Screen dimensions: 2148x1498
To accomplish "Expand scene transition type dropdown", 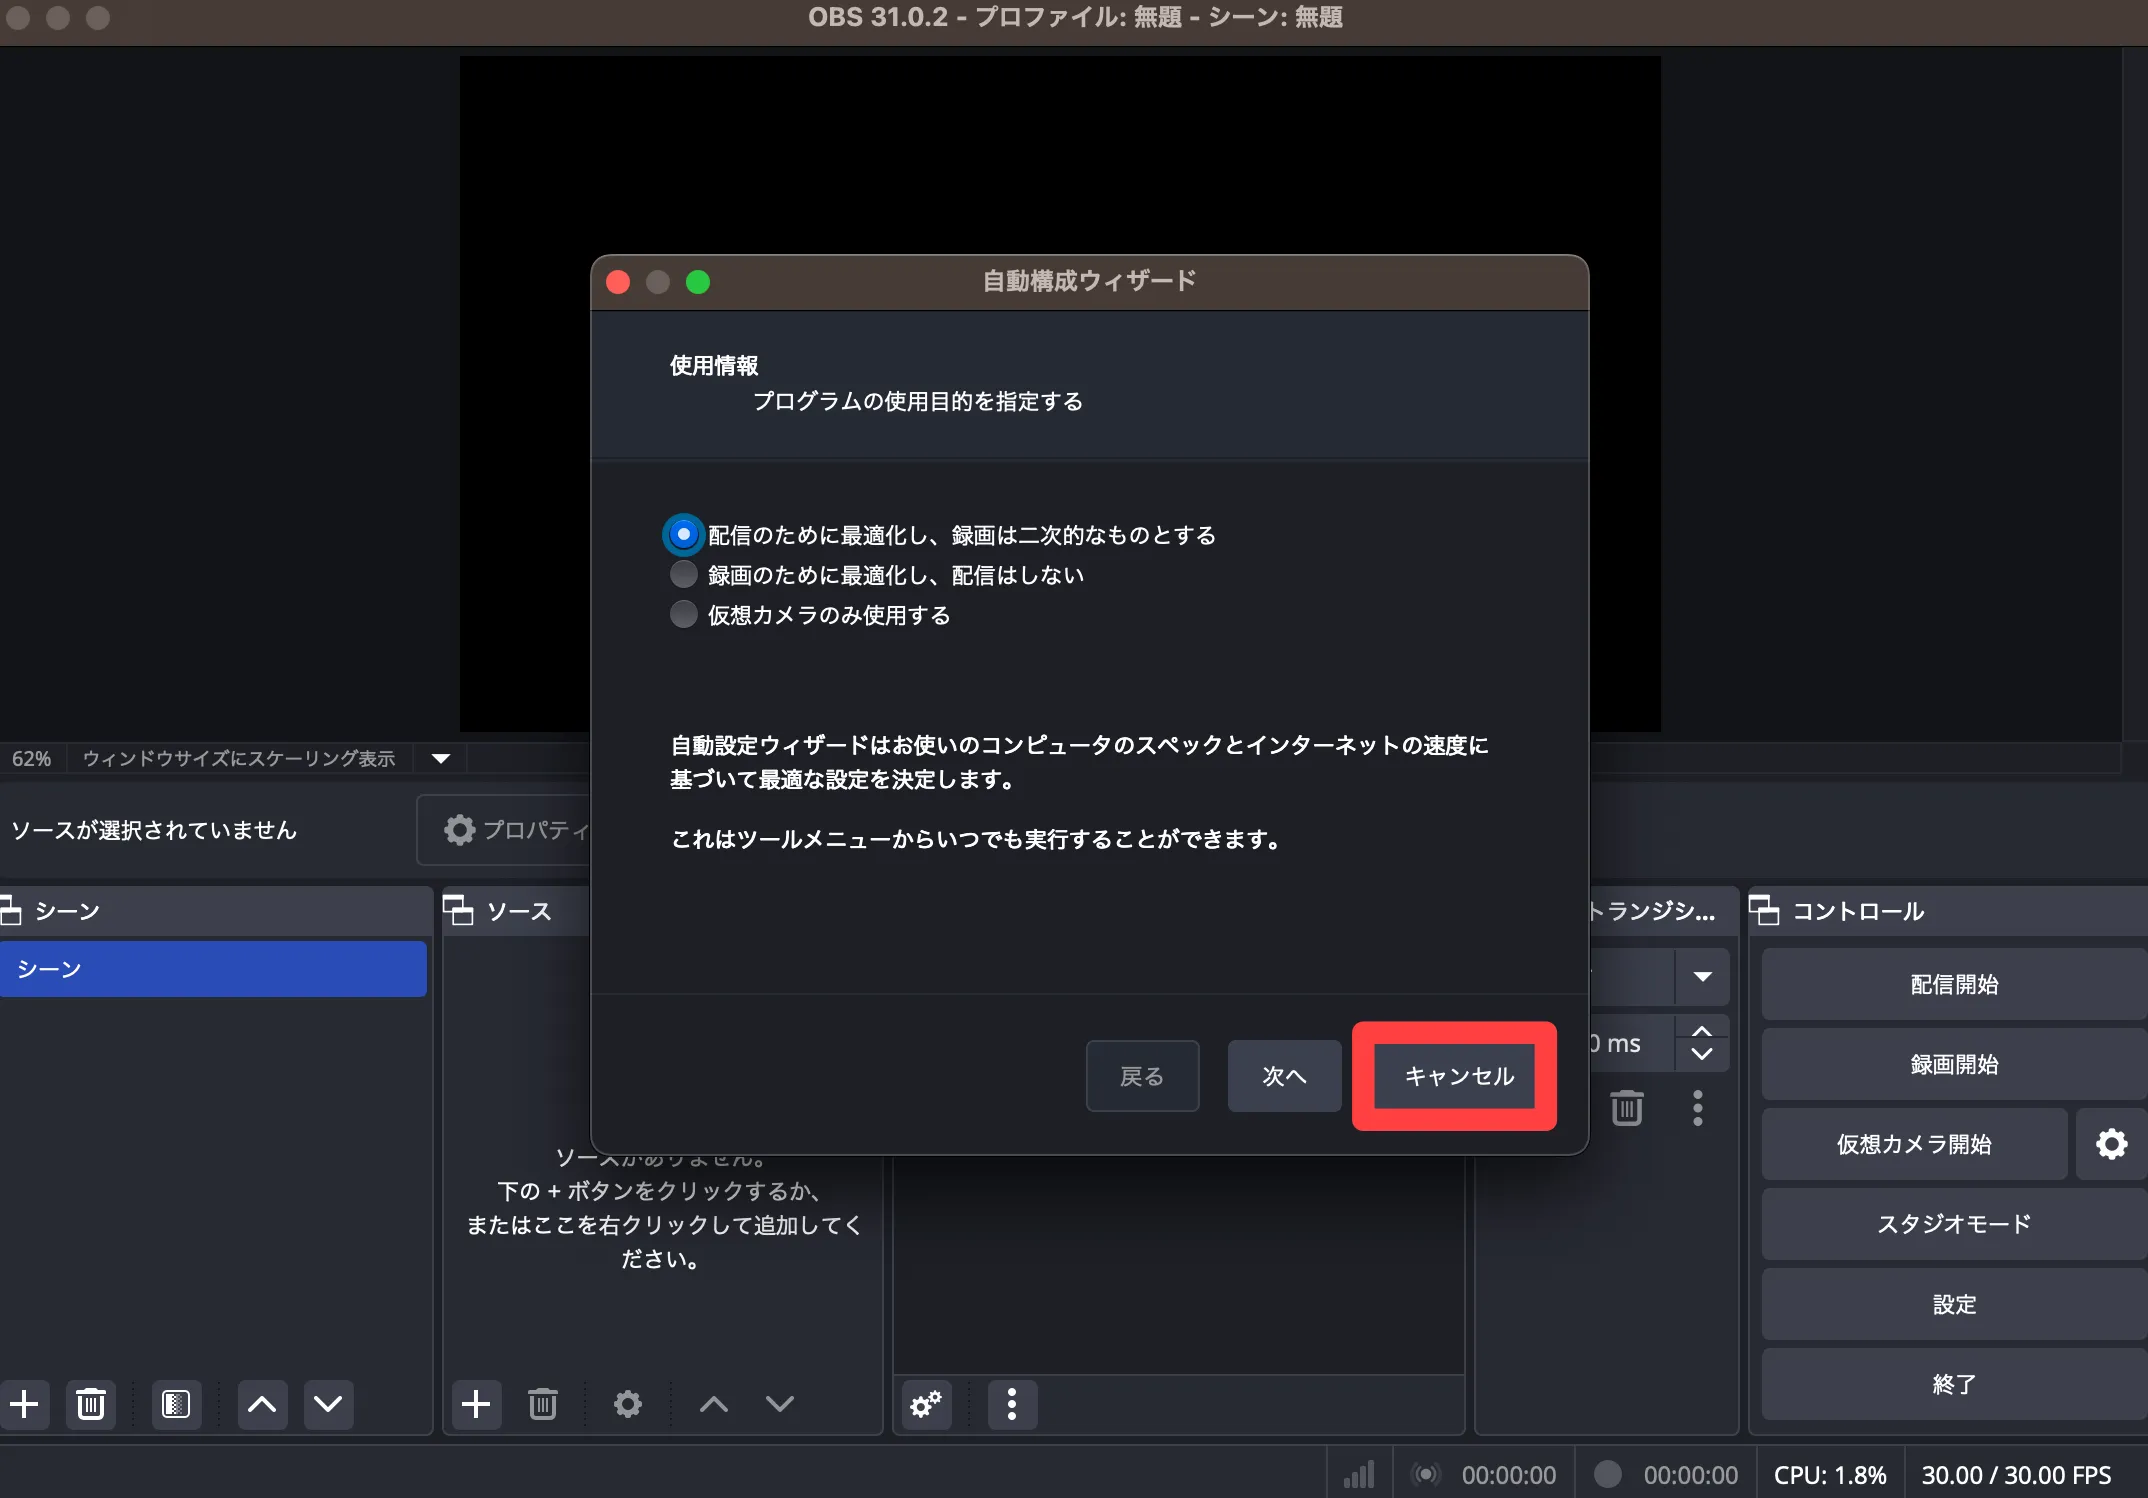I will click(1702, 977).
